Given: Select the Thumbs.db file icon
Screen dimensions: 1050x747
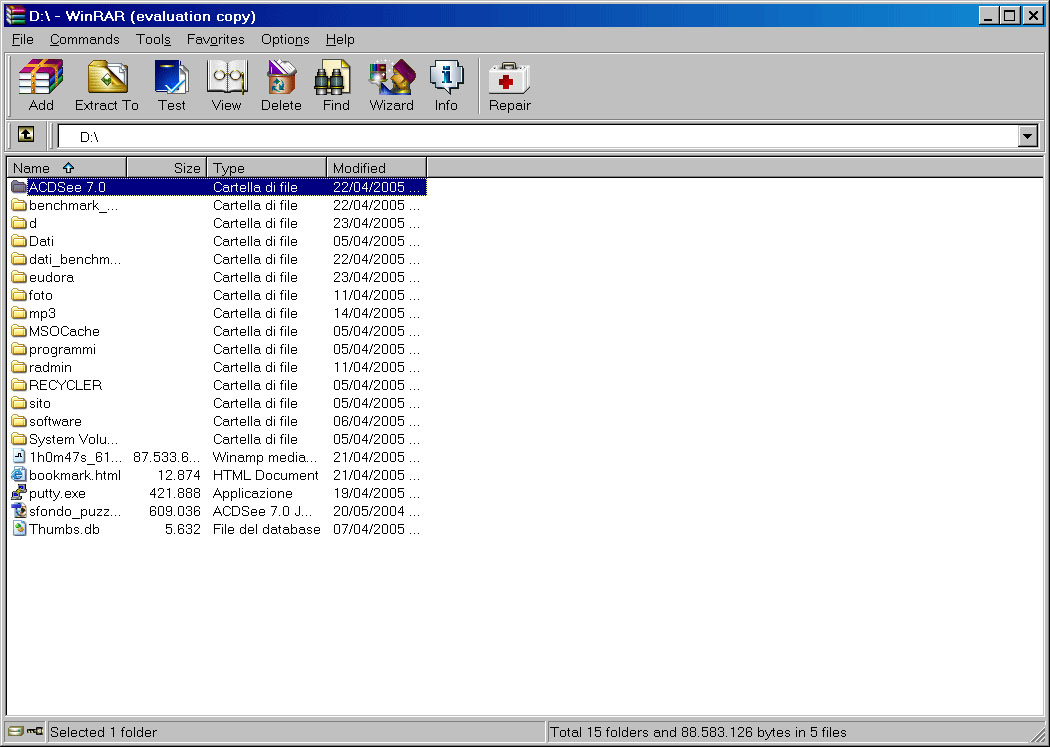Looking at the screenshot, I should [x=19, y=529].
